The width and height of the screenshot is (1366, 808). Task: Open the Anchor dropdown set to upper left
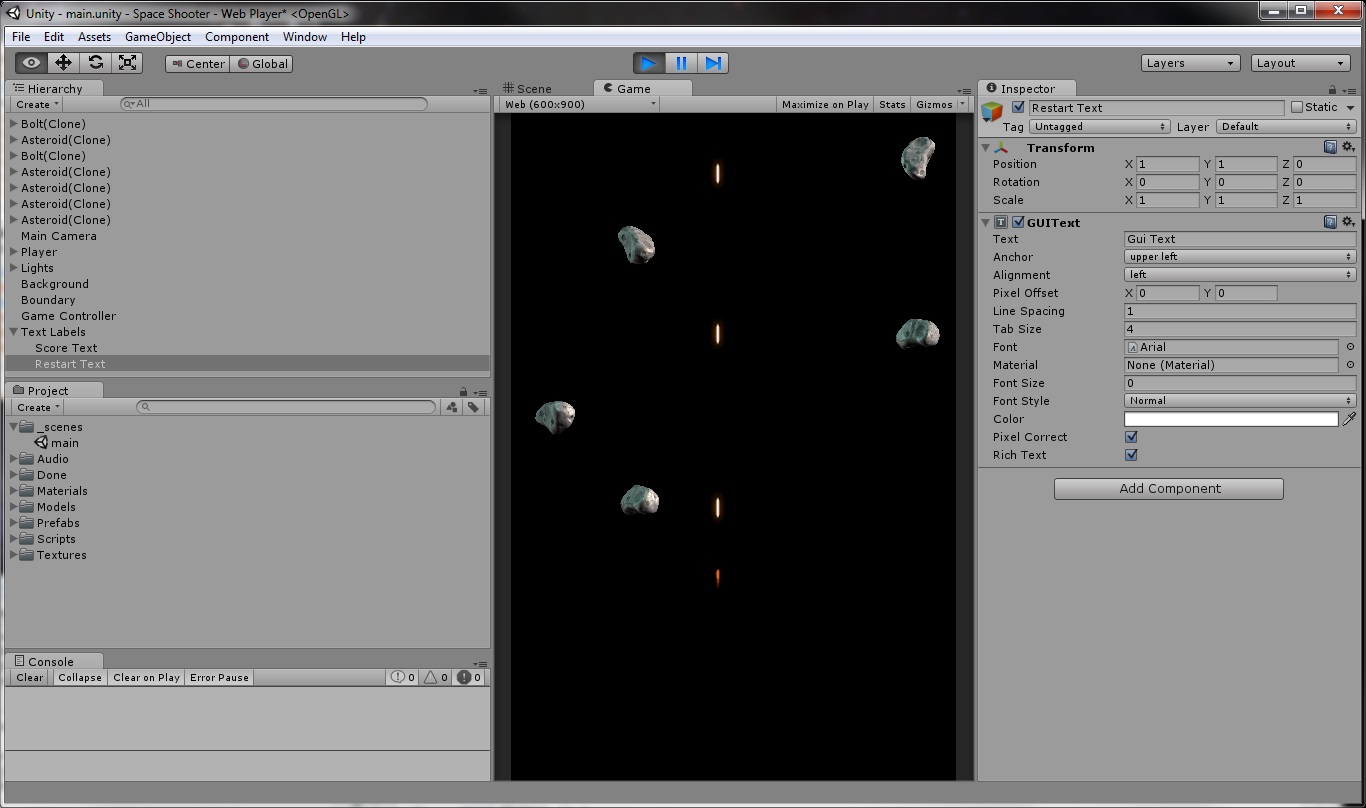pos(1239,257)
